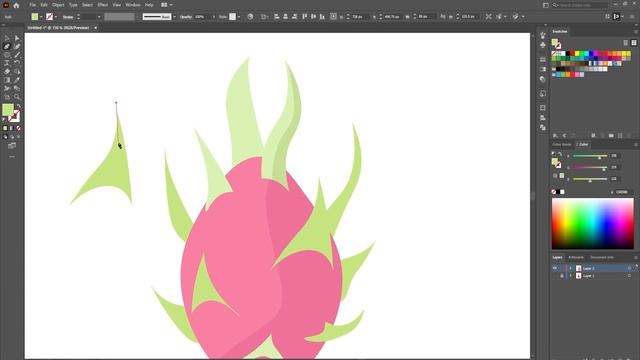This screenshot has width=640, height=360.
Task: Select the Zoom tool magnifier
Action: (x=17, y=97)
